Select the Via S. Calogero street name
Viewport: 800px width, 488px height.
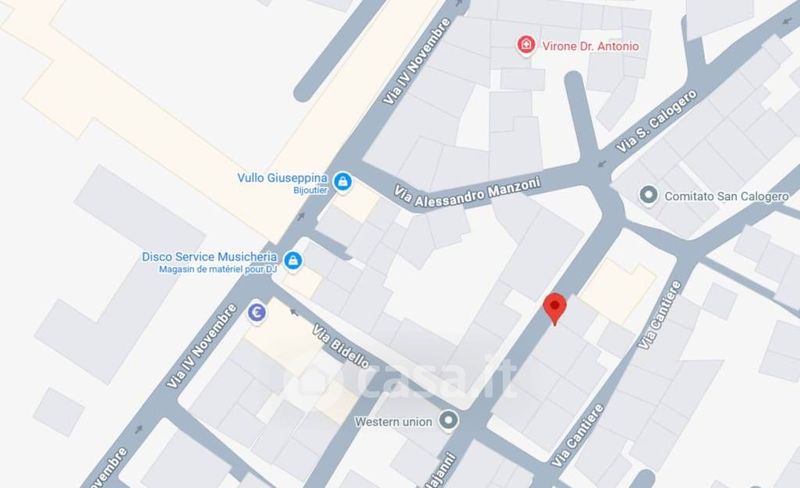pyautogui.click(x=657, y=121)
